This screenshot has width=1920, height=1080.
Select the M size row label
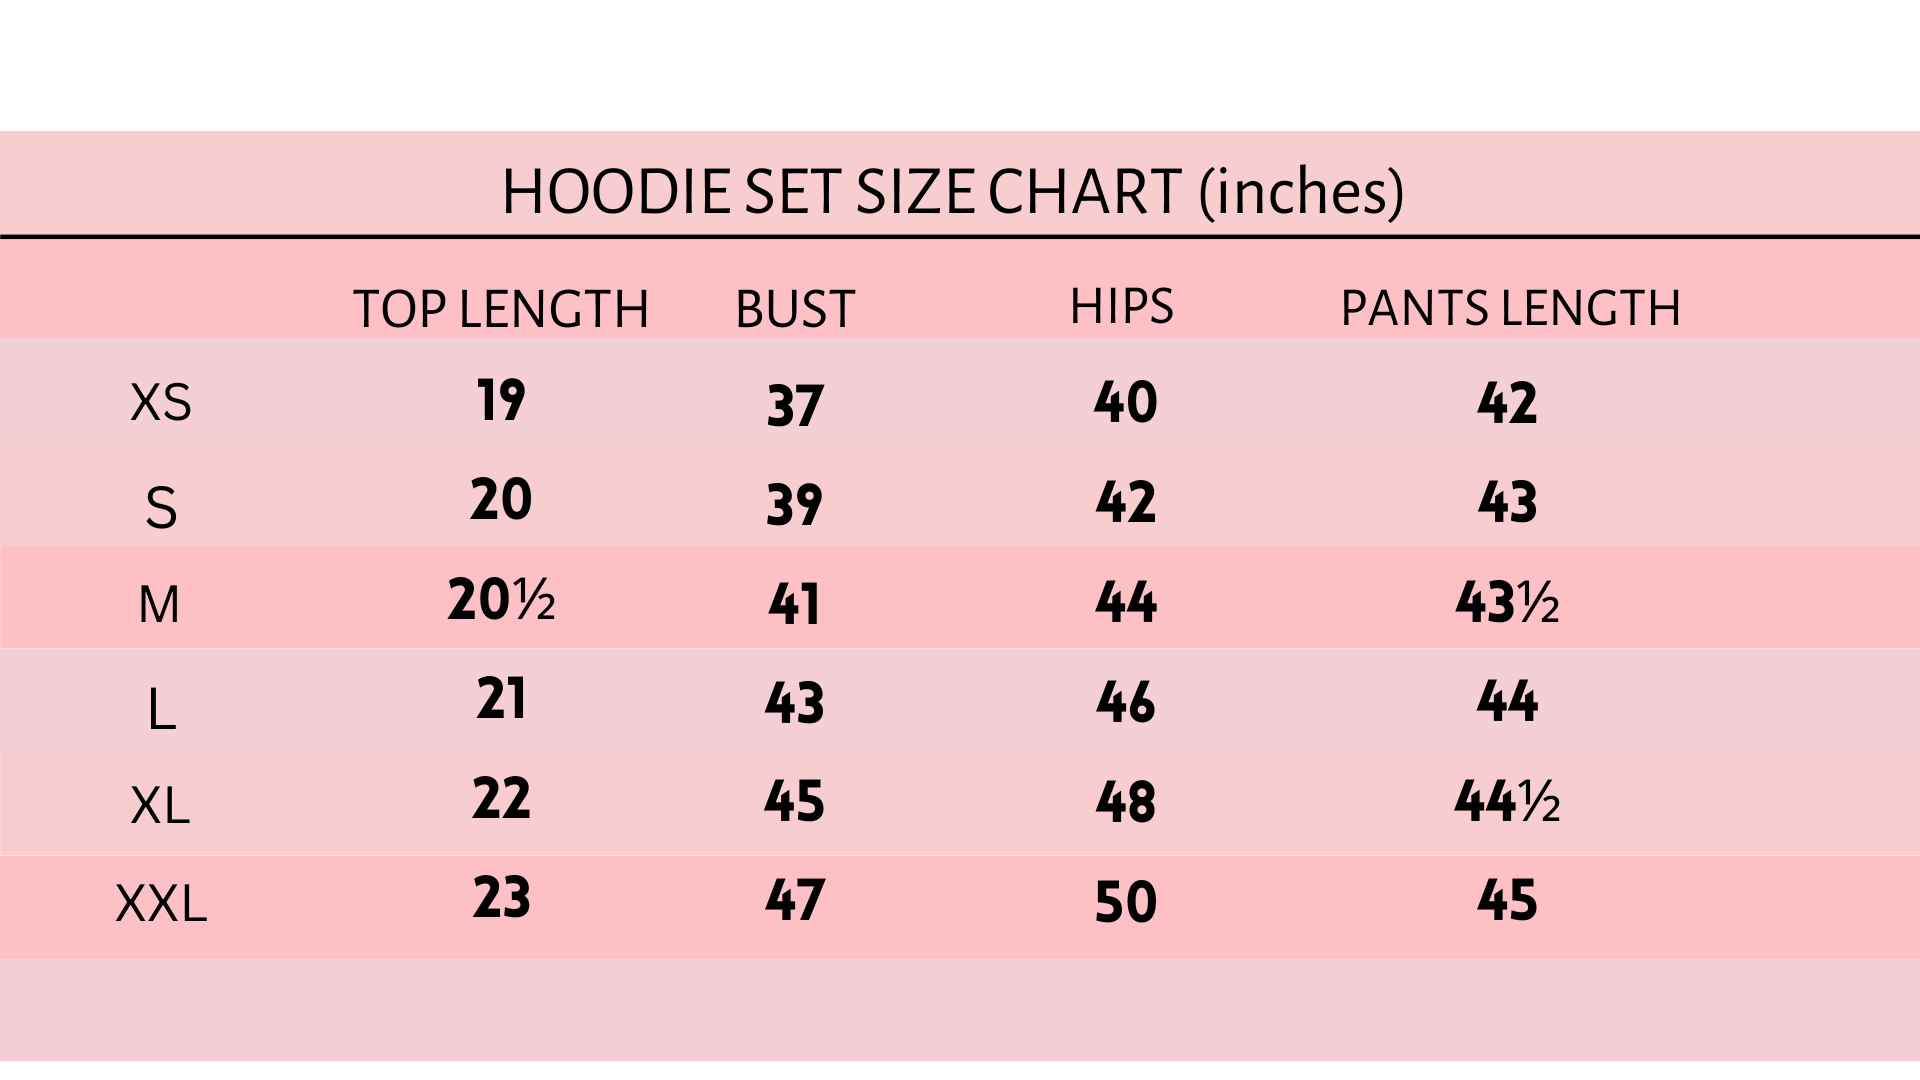[159, 605]
